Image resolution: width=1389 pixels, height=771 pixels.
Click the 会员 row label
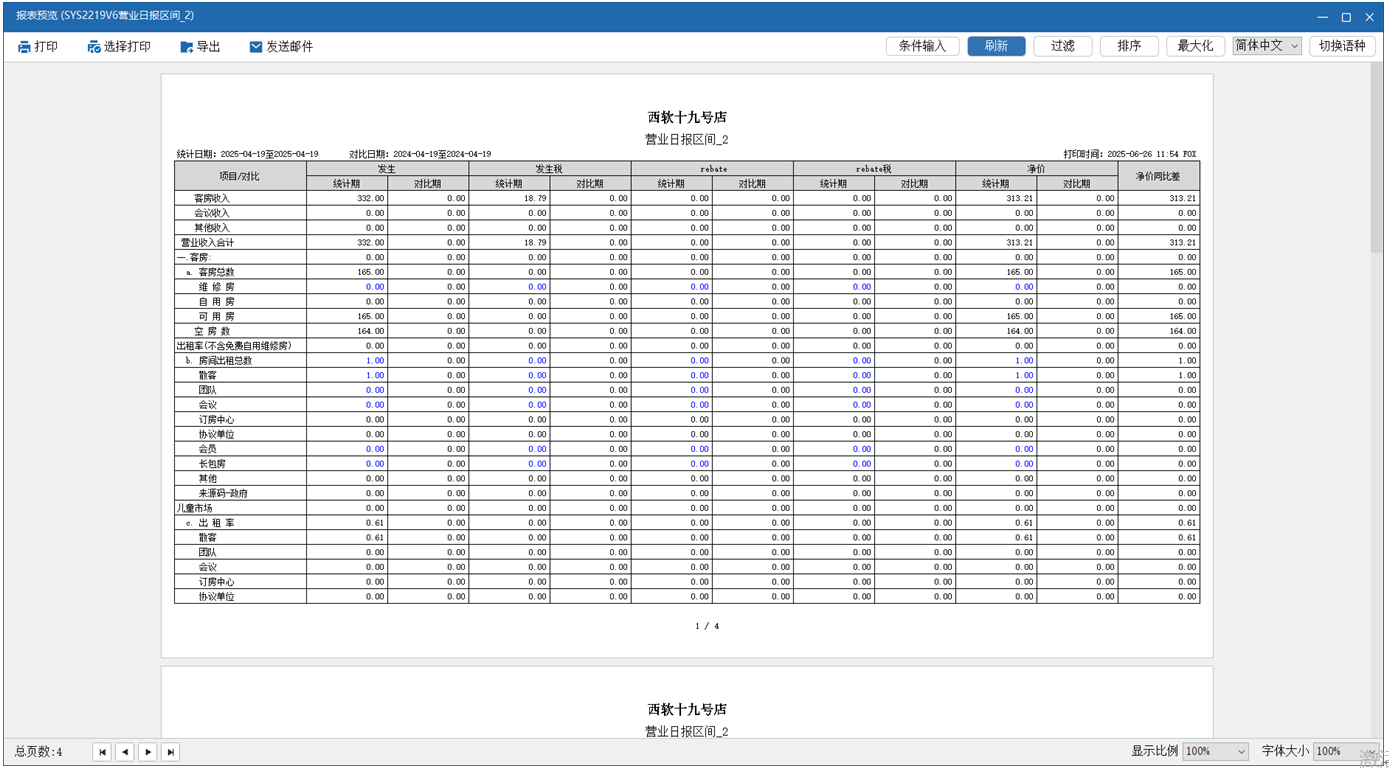point(208,449)
